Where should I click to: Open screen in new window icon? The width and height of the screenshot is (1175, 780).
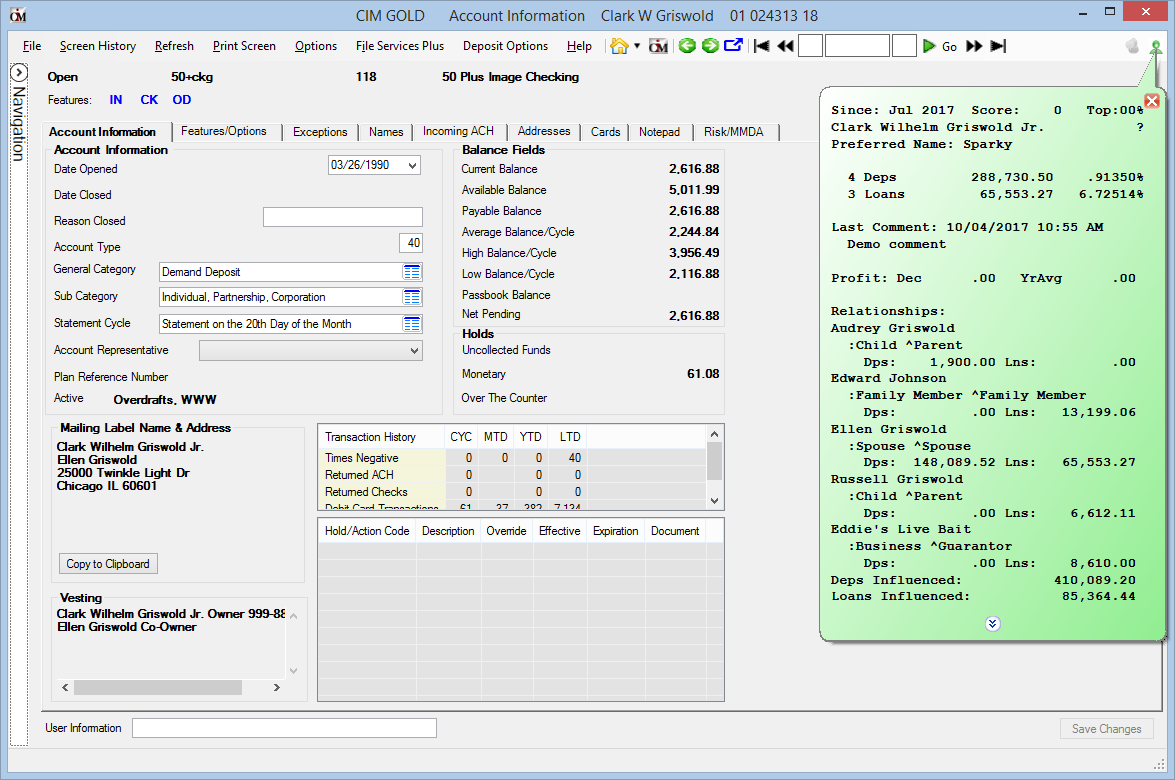[x=734, y=46]
